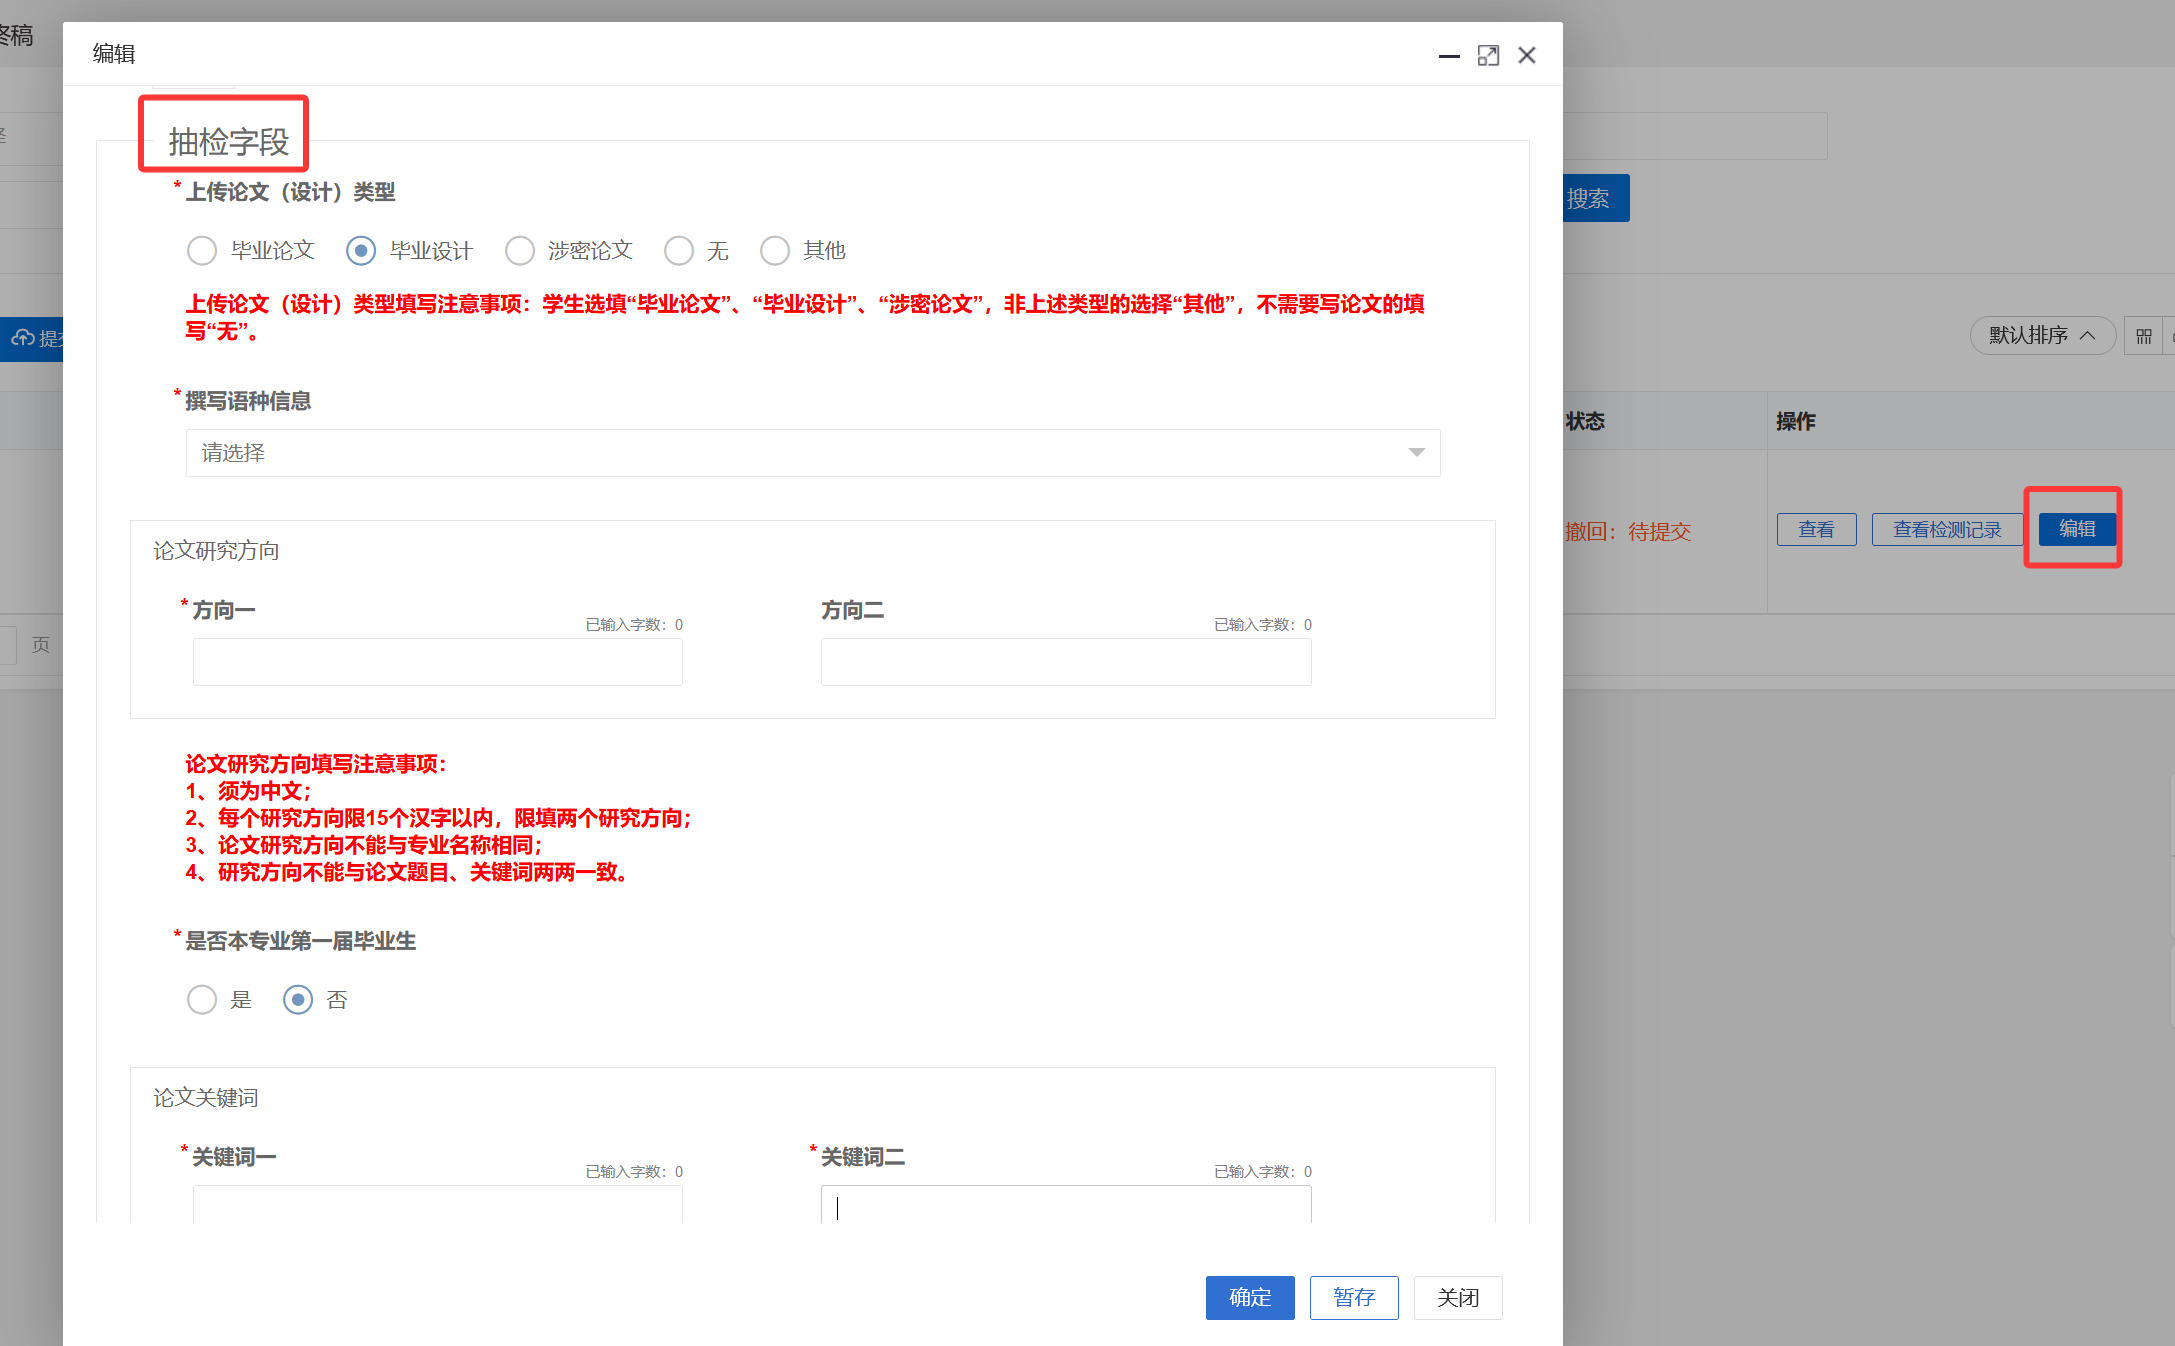Click the grid view icon beside 默认排序

click(2143, 336)
